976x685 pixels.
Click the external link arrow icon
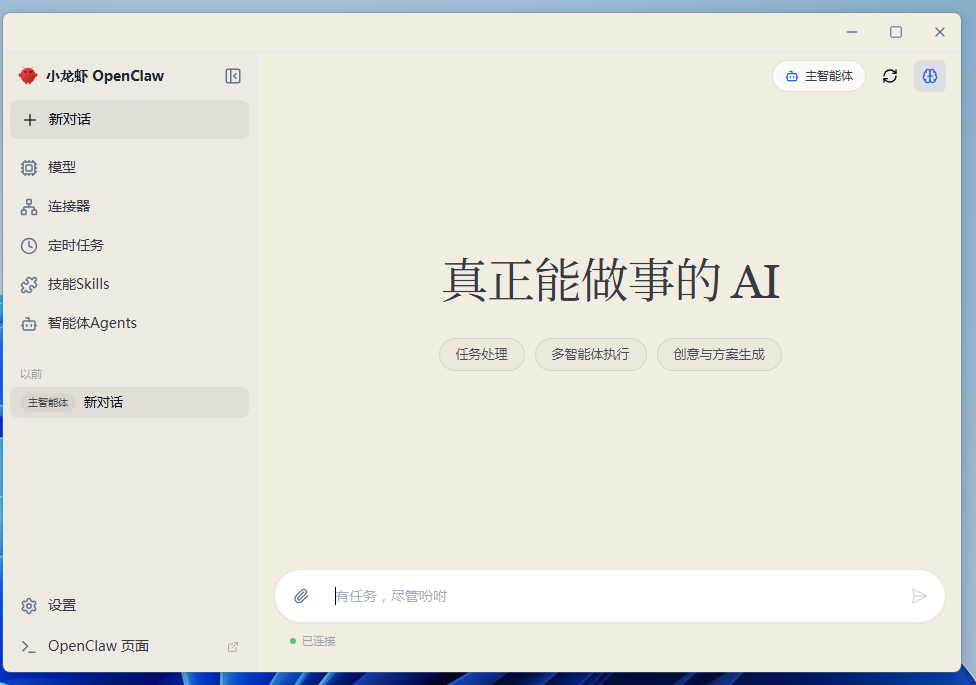[x=233, y=647]
